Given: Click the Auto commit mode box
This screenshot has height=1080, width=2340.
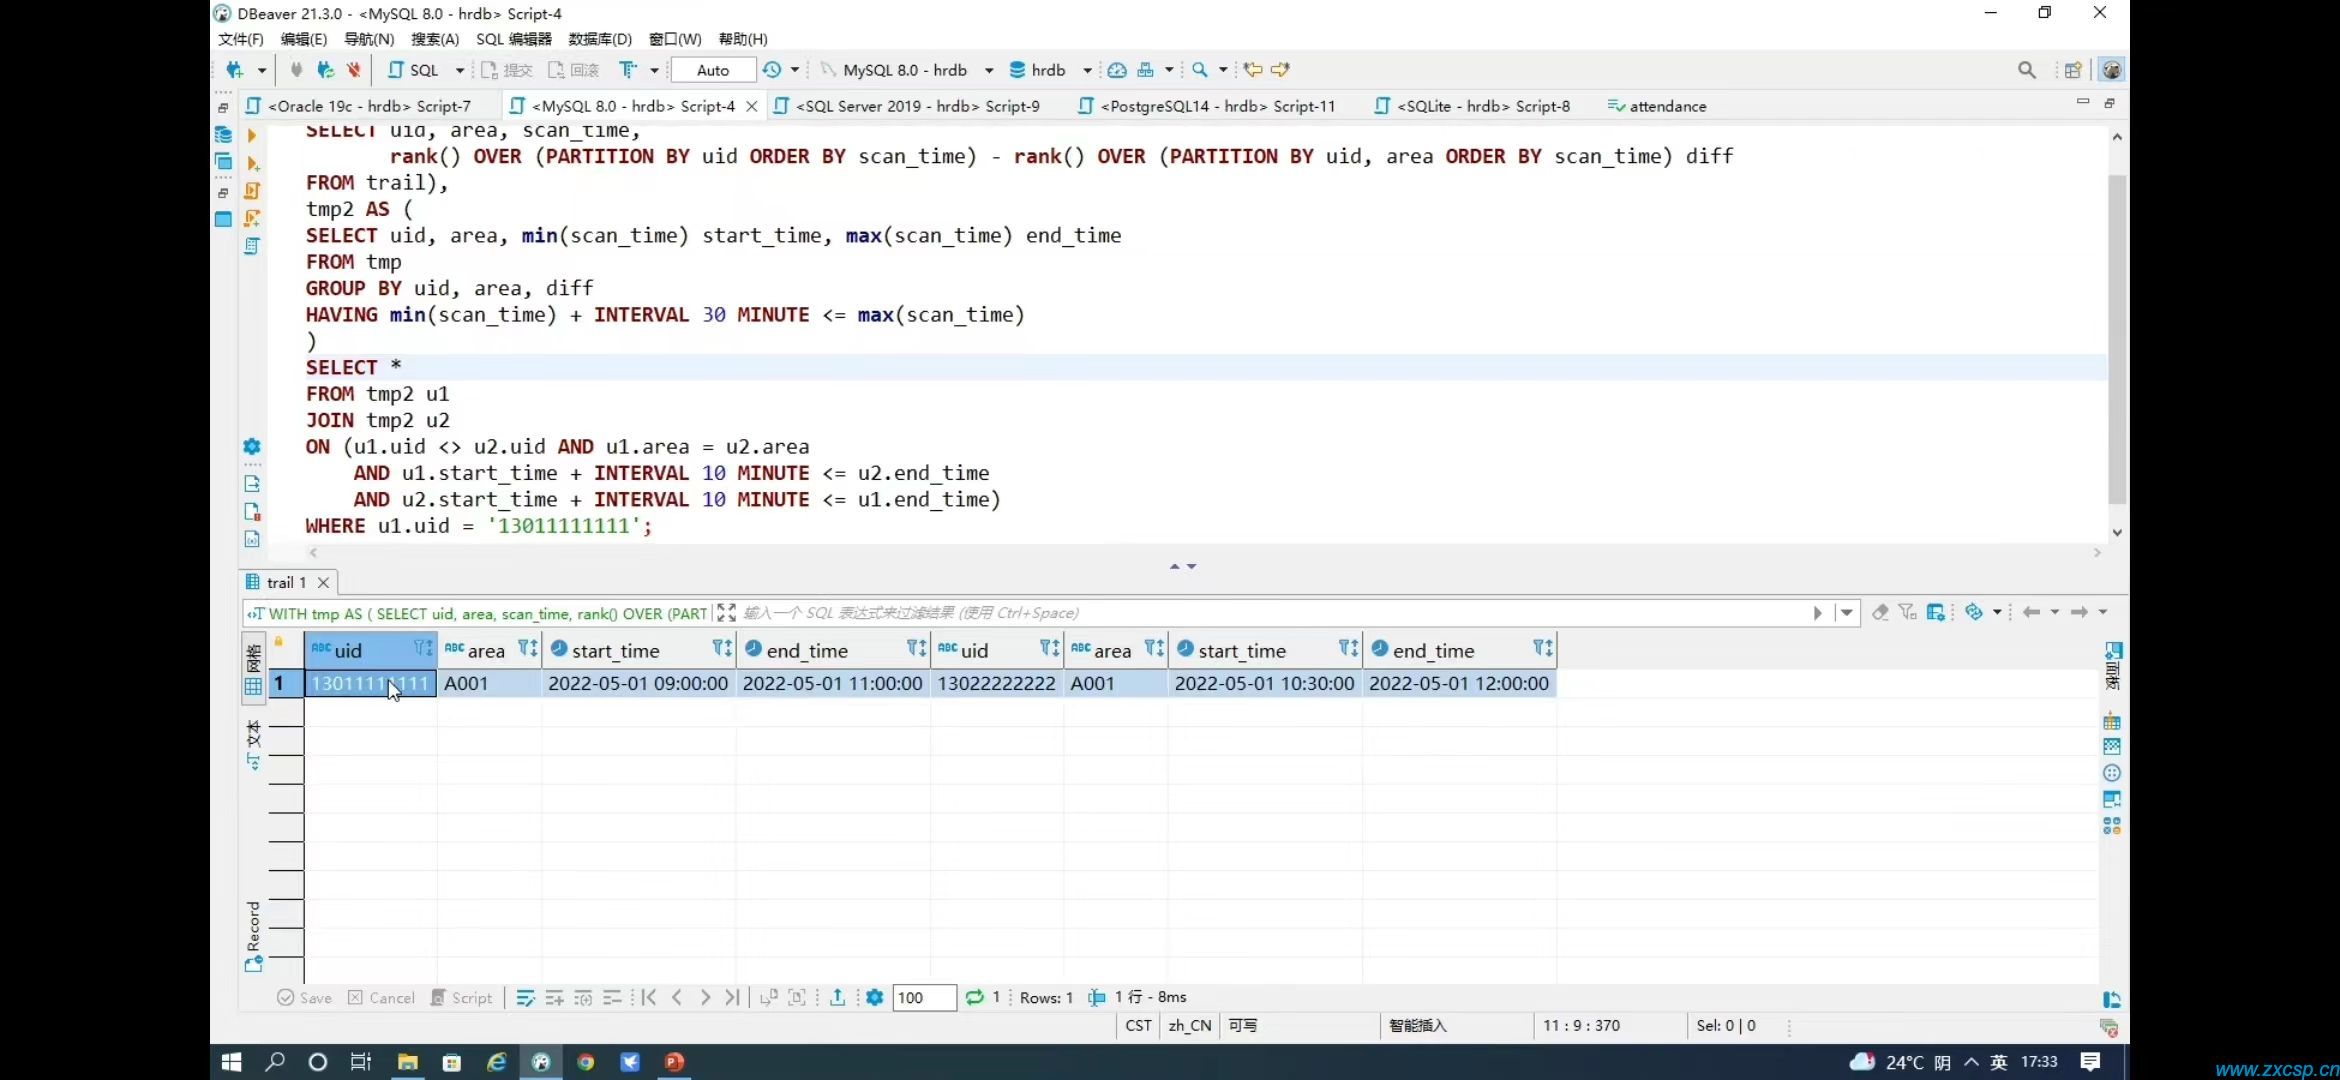Looking at the screenshot, I should click(713, 70).
